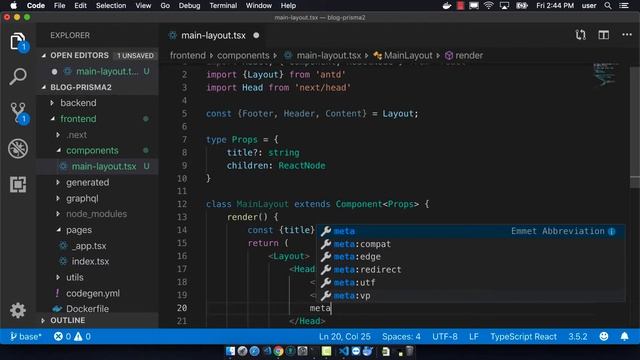Open the More Actions ellipsis menu
640x360 pixels.
(627, 35)
